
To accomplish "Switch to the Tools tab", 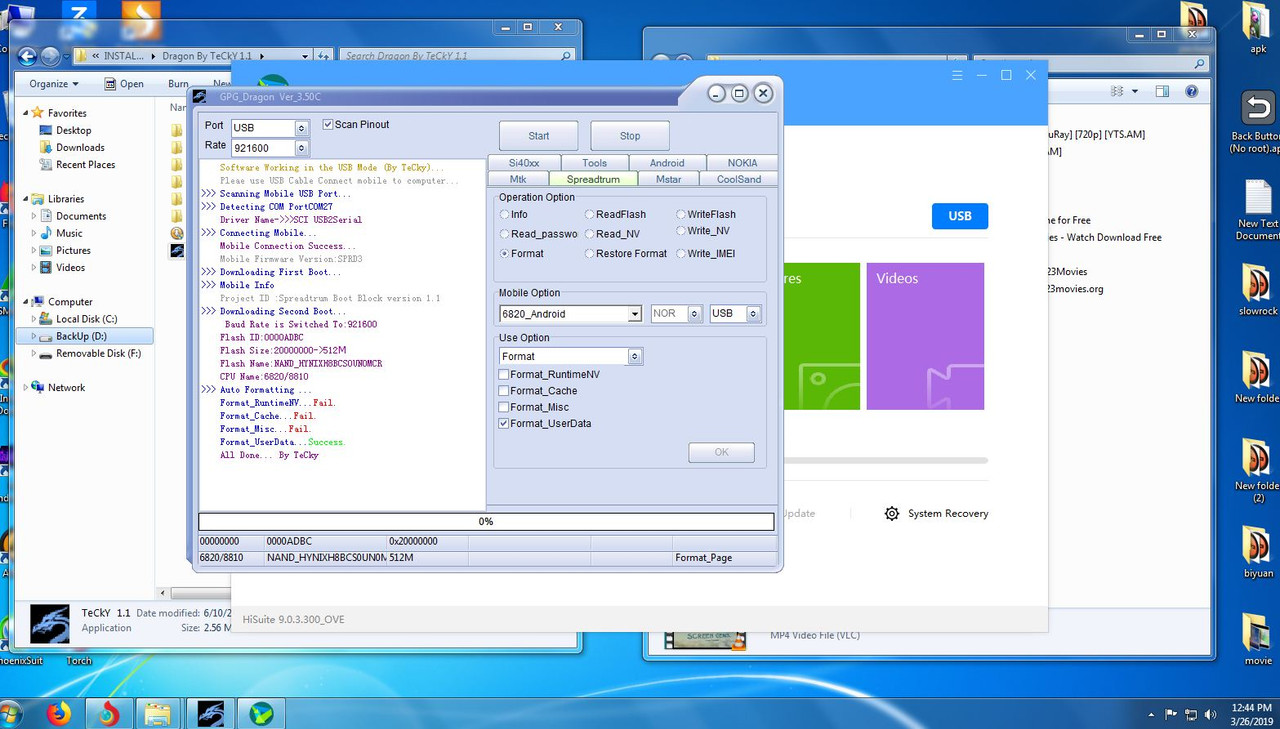I will point(595,163).
